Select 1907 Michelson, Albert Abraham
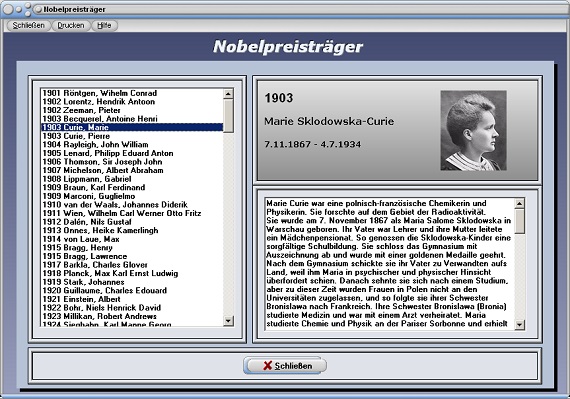This screenshot has width=570, height=399. pyautogui.click(x=132, y=170)
